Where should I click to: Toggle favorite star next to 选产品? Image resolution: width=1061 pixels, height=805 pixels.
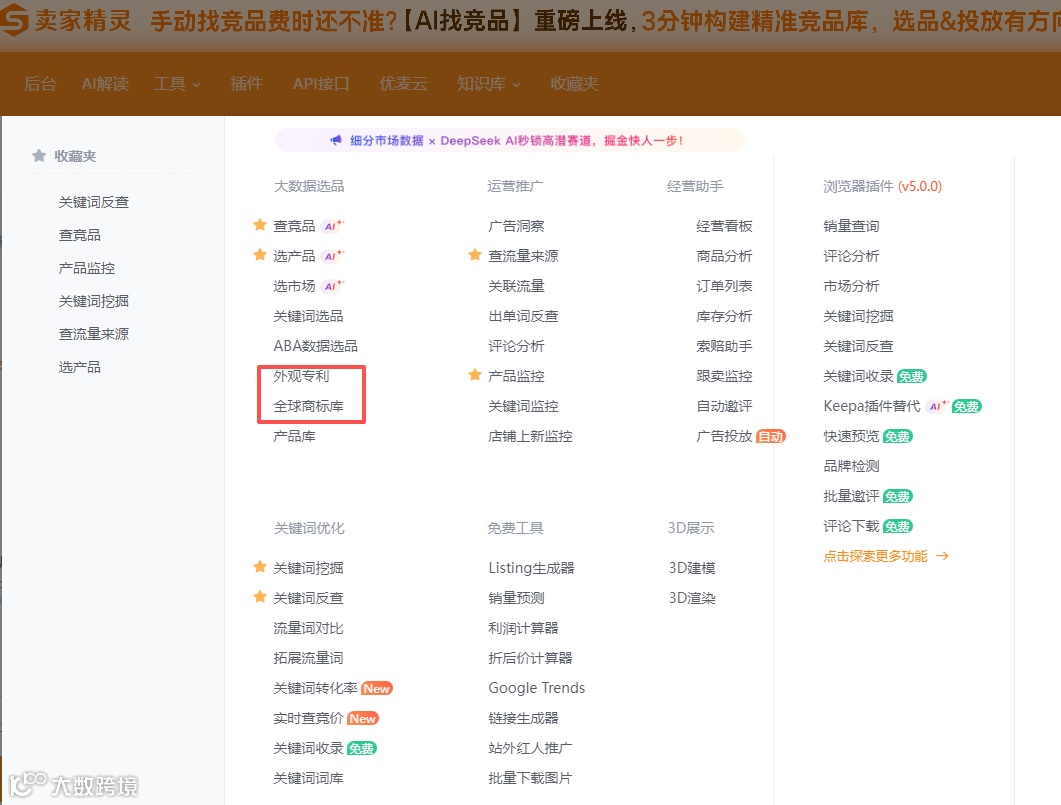click(x=260, y=255)
